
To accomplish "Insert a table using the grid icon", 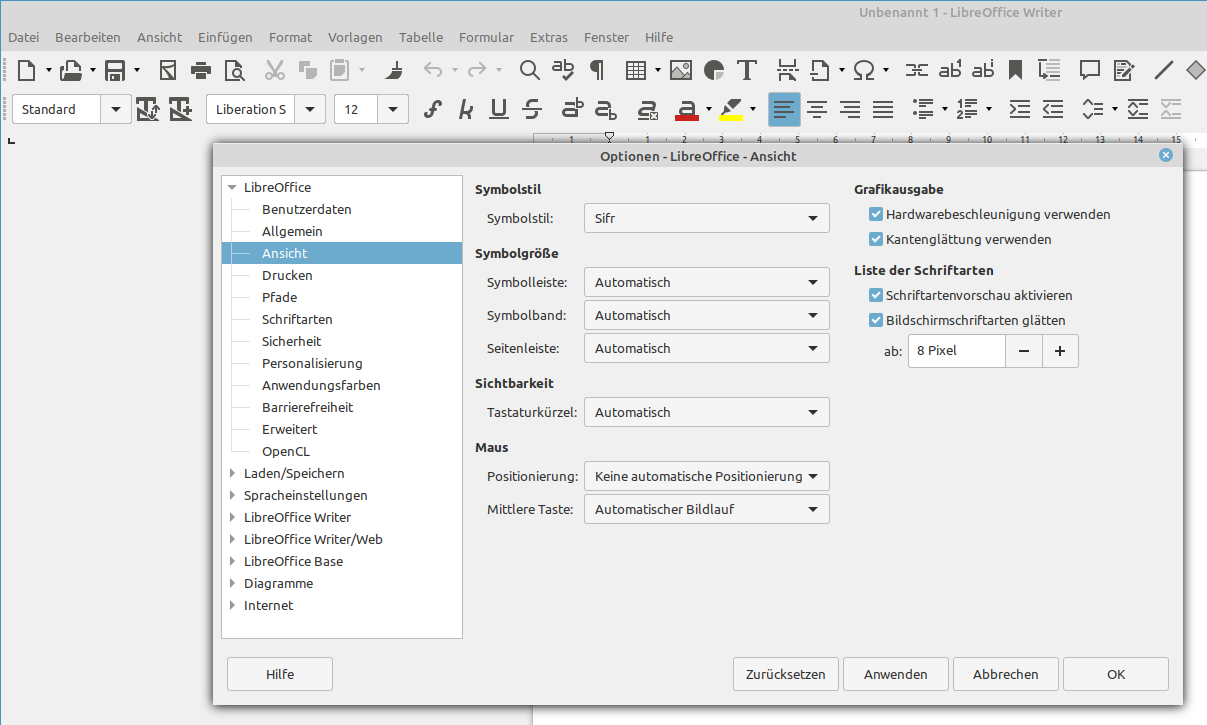I will [x=636, y=70].
